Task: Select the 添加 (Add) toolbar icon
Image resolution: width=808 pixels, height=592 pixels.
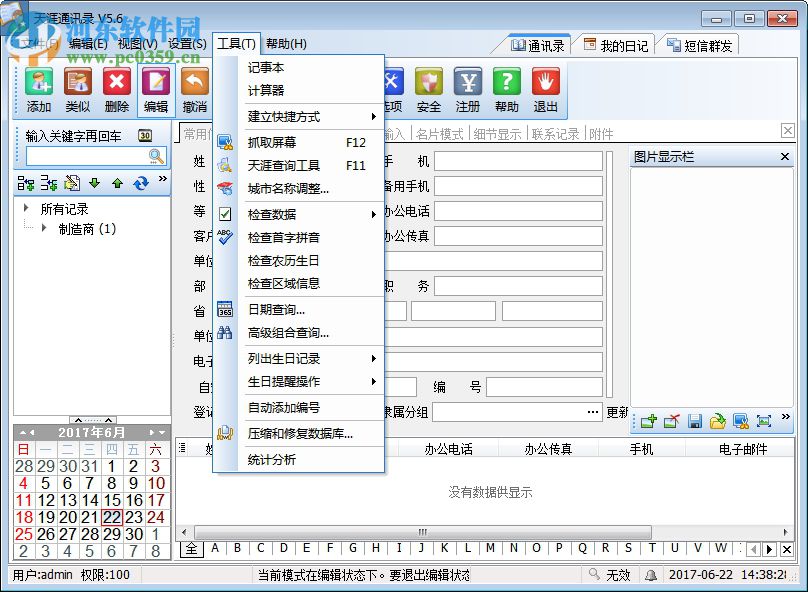Action: point(38,90)
